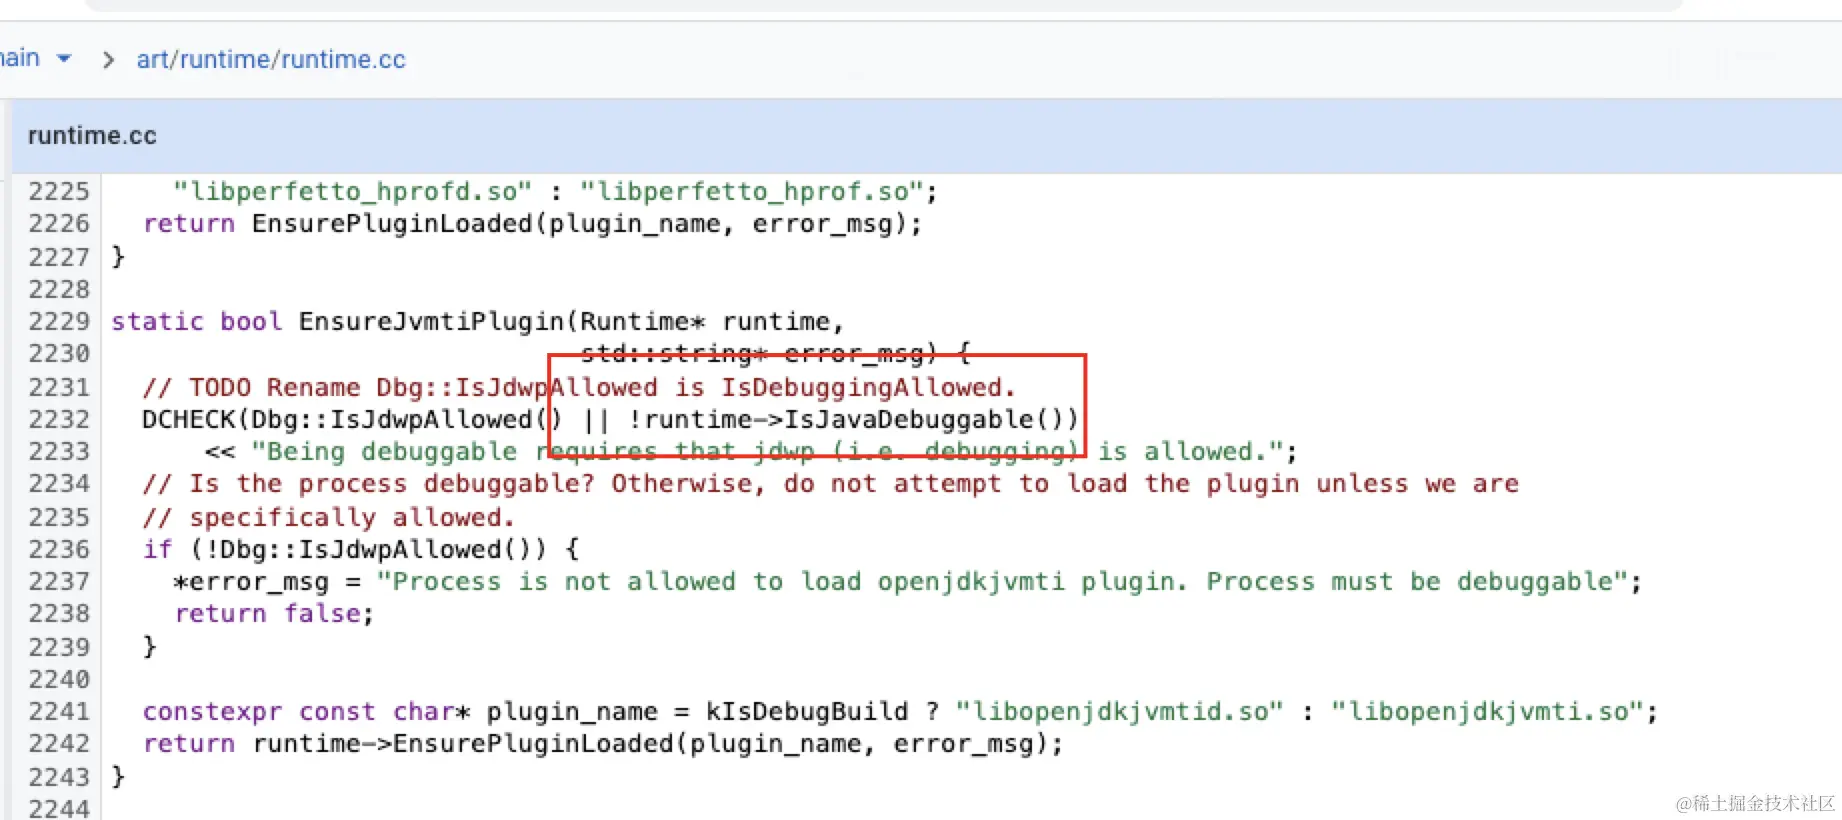The height and width of the screenshot is (820, 1842).
Task: Click line number 2226
Action: [59, 223]
